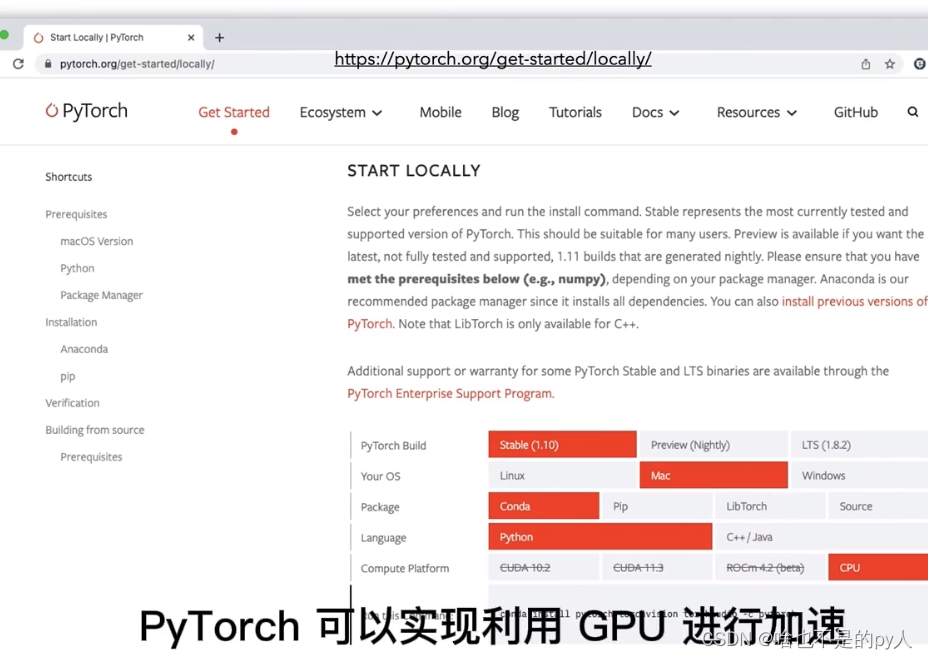Close the Start Locally tab

(191, 37)
